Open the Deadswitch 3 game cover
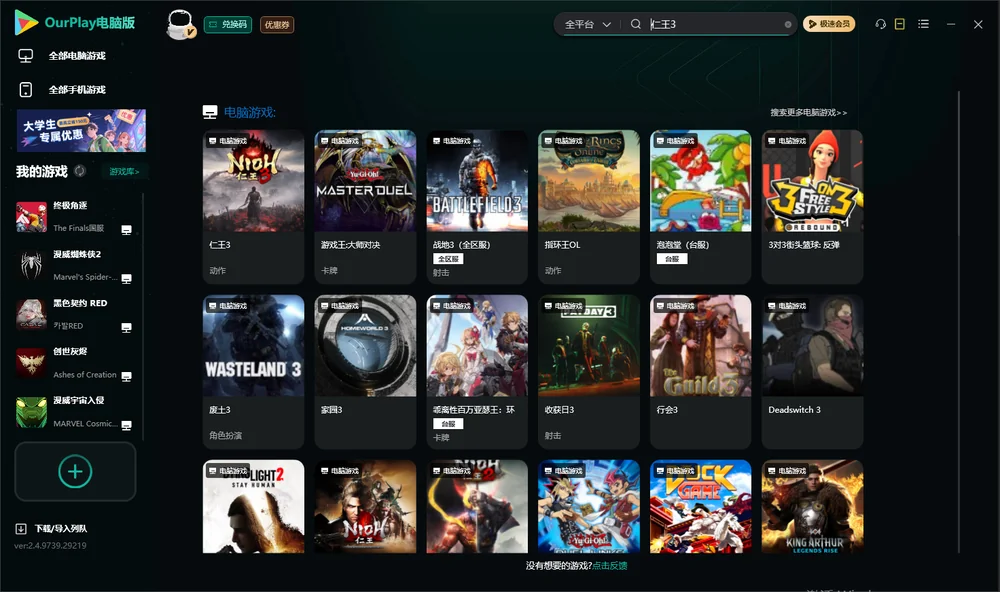Screen dimensions: 1000x592 point(812,345)
